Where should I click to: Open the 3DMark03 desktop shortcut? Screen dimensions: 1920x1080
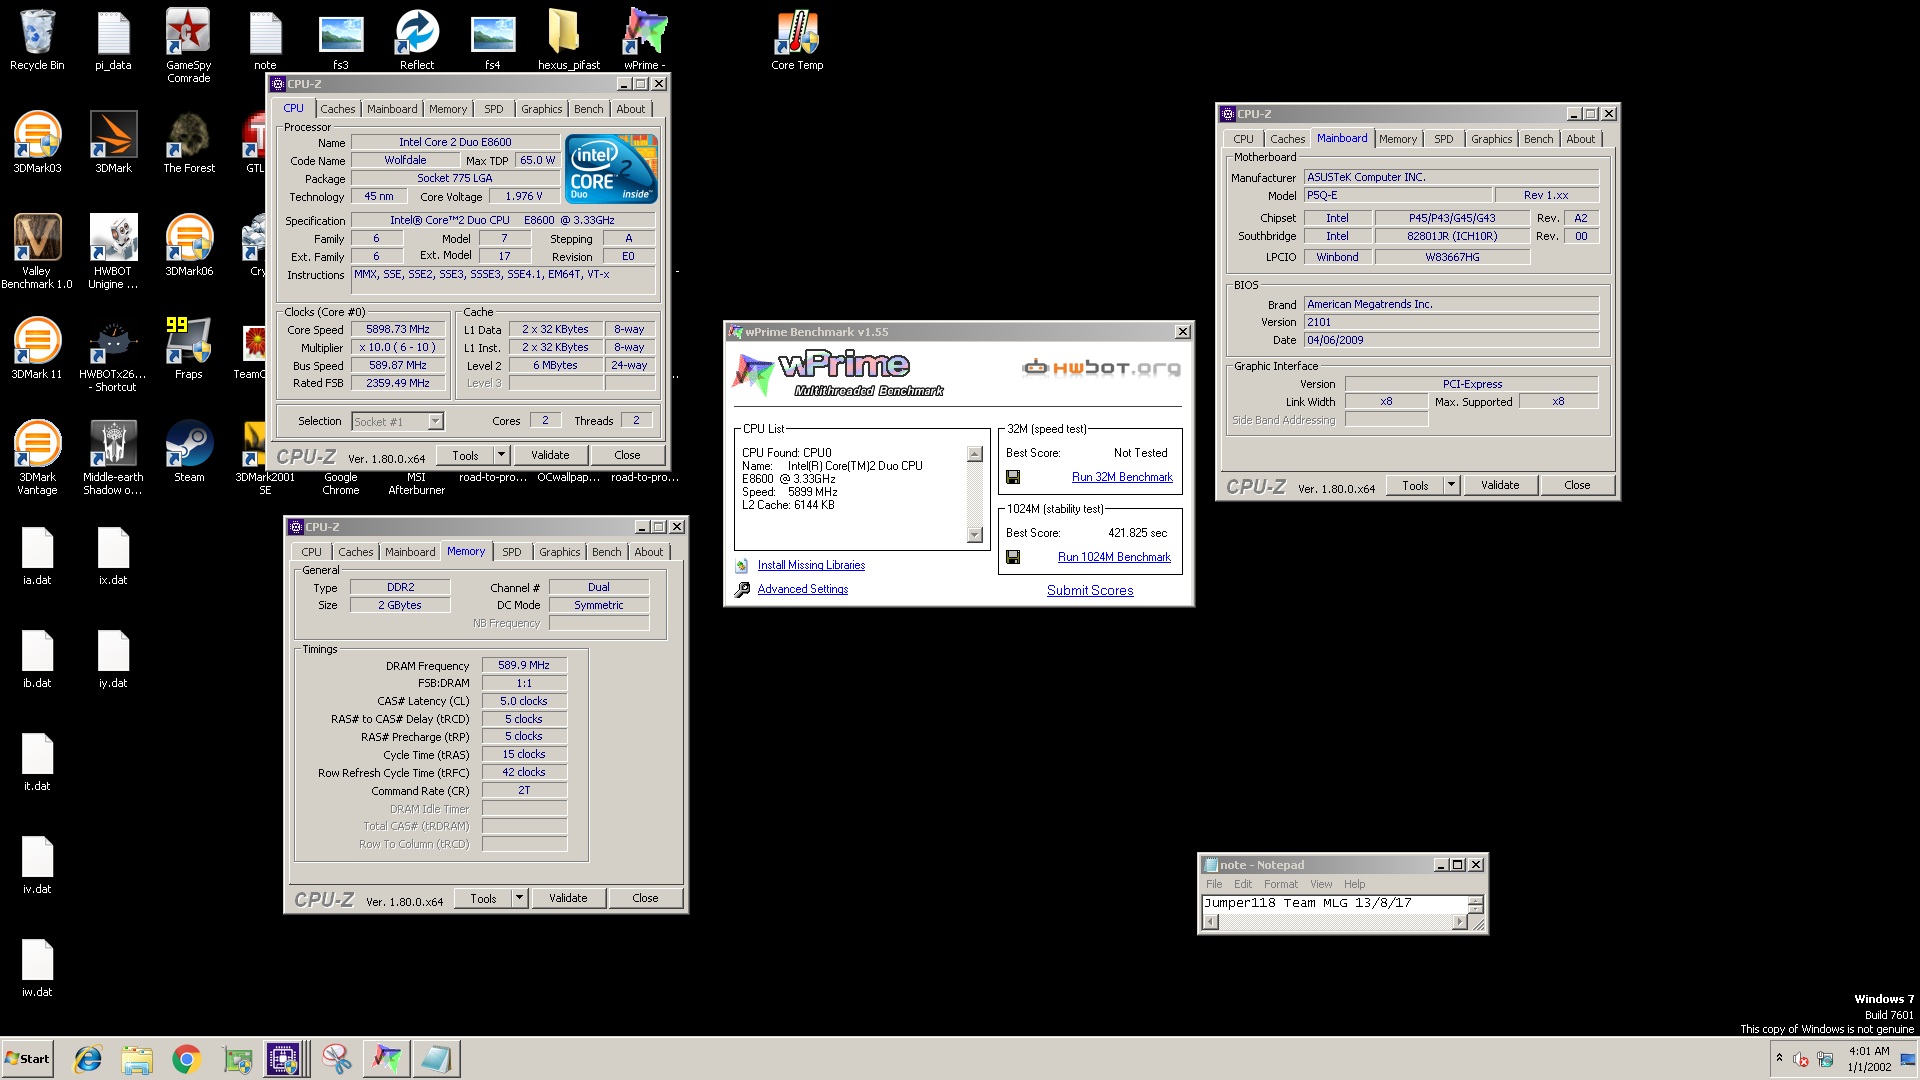coord(37,143)
